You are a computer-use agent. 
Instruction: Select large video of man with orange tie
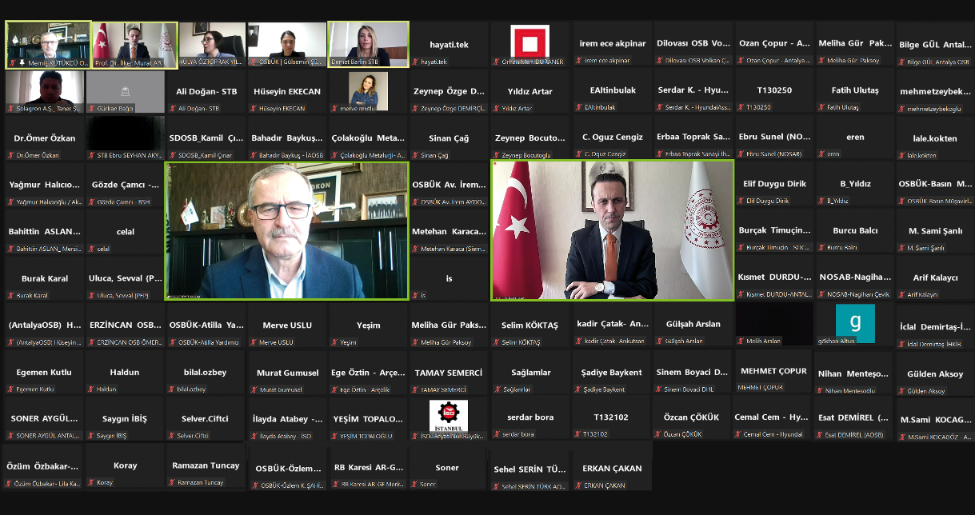click(x=612, y=230)
